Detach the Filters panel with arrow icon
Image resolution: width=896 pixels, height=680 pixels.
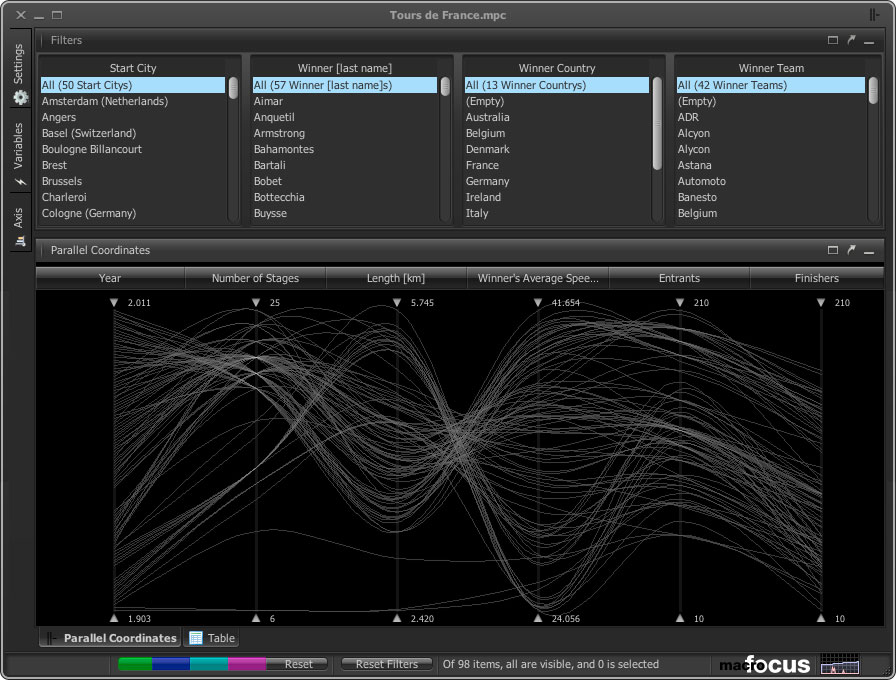click(851, 40)
